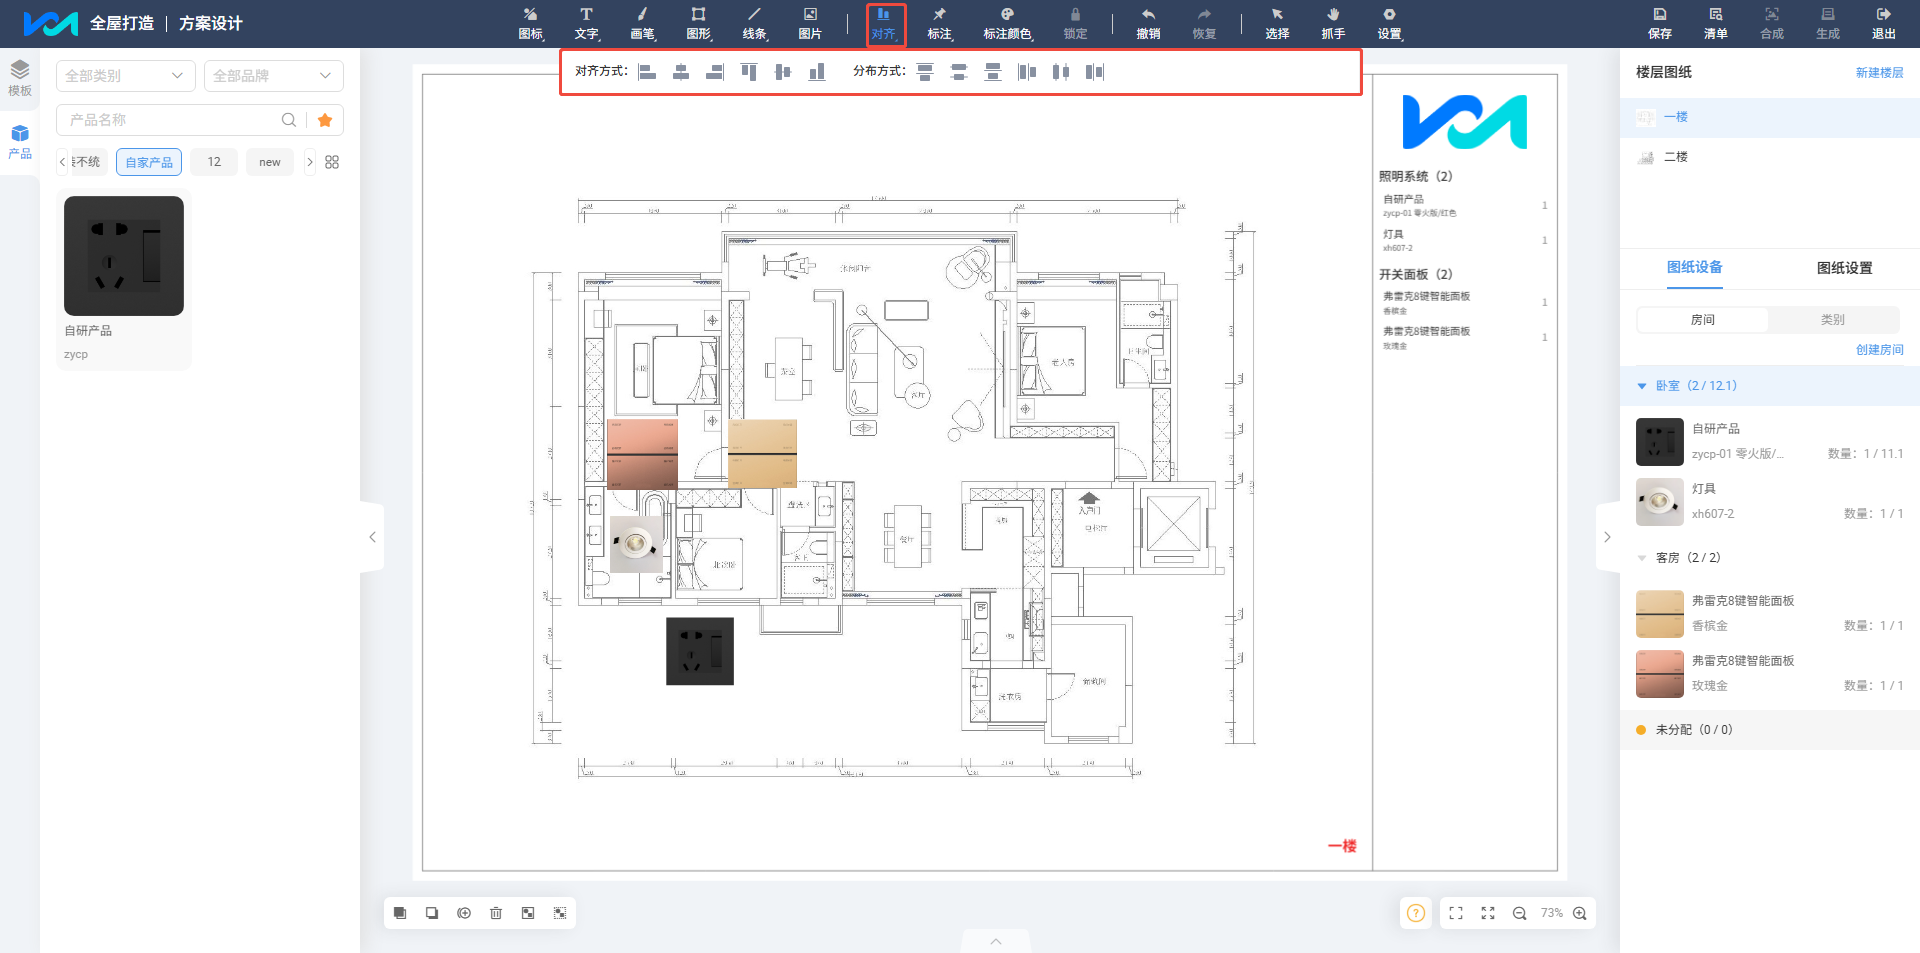Image resolution: width=1920 pixels, height=953 pixels.
Task: Distribute objects by top edges
Action: point(925,72)
